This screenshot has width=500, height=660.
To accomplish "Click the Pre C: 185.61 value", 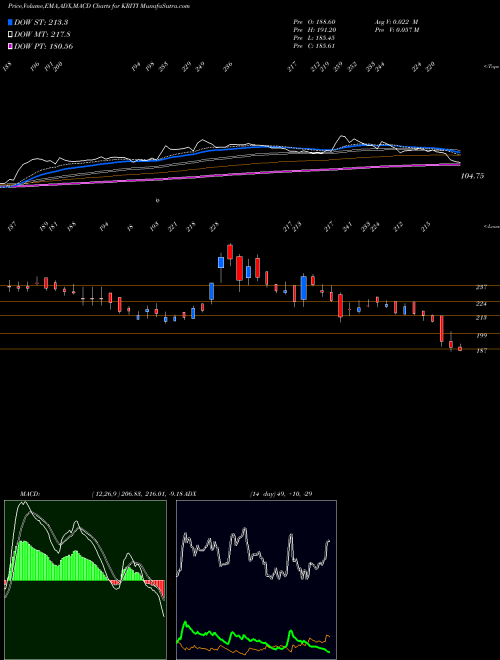I will (314, 46).
